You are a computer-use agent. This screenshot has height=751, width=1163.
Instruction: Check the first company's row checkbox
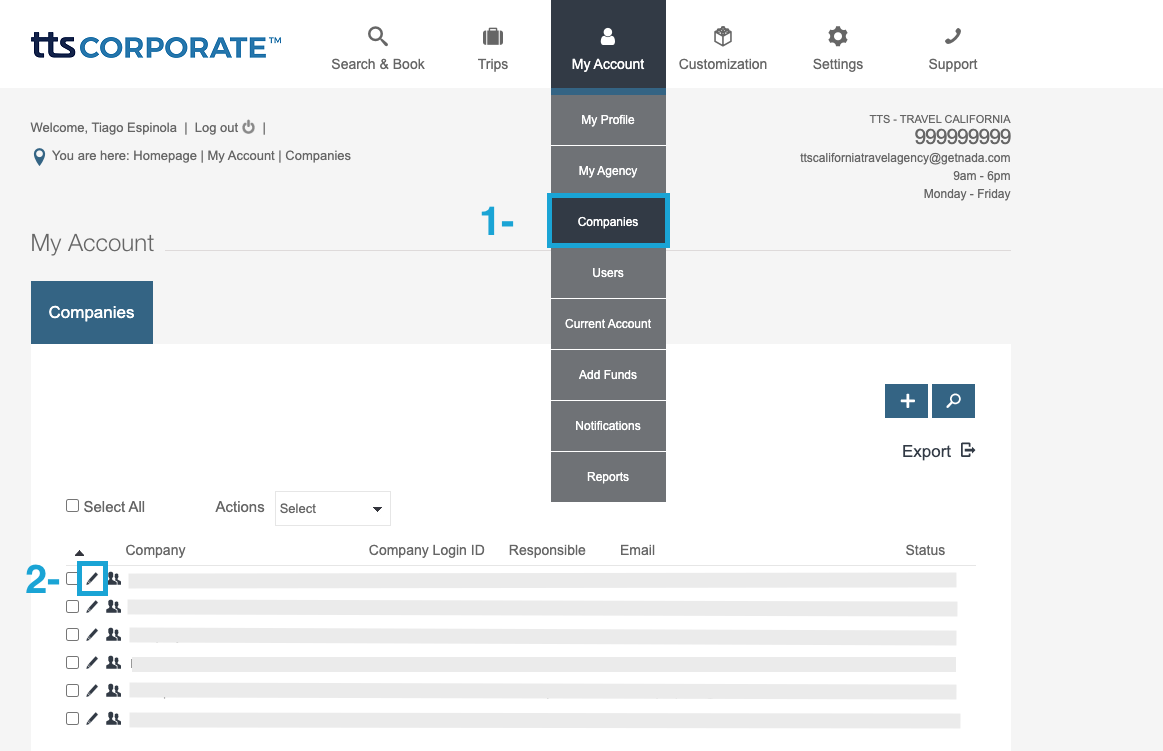point(72,578)
